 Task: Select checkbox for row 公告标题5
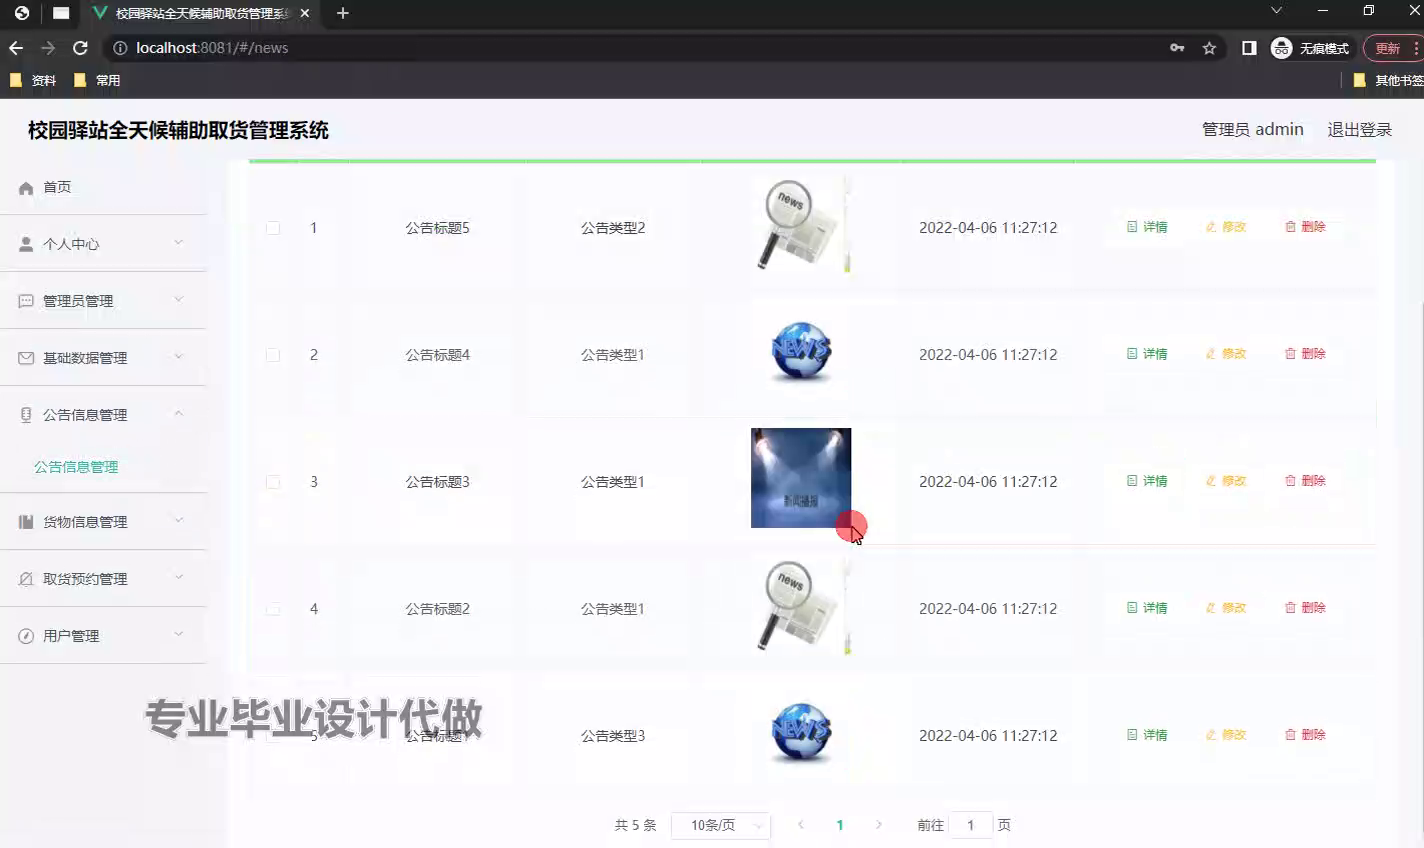(x=273, y=228)
